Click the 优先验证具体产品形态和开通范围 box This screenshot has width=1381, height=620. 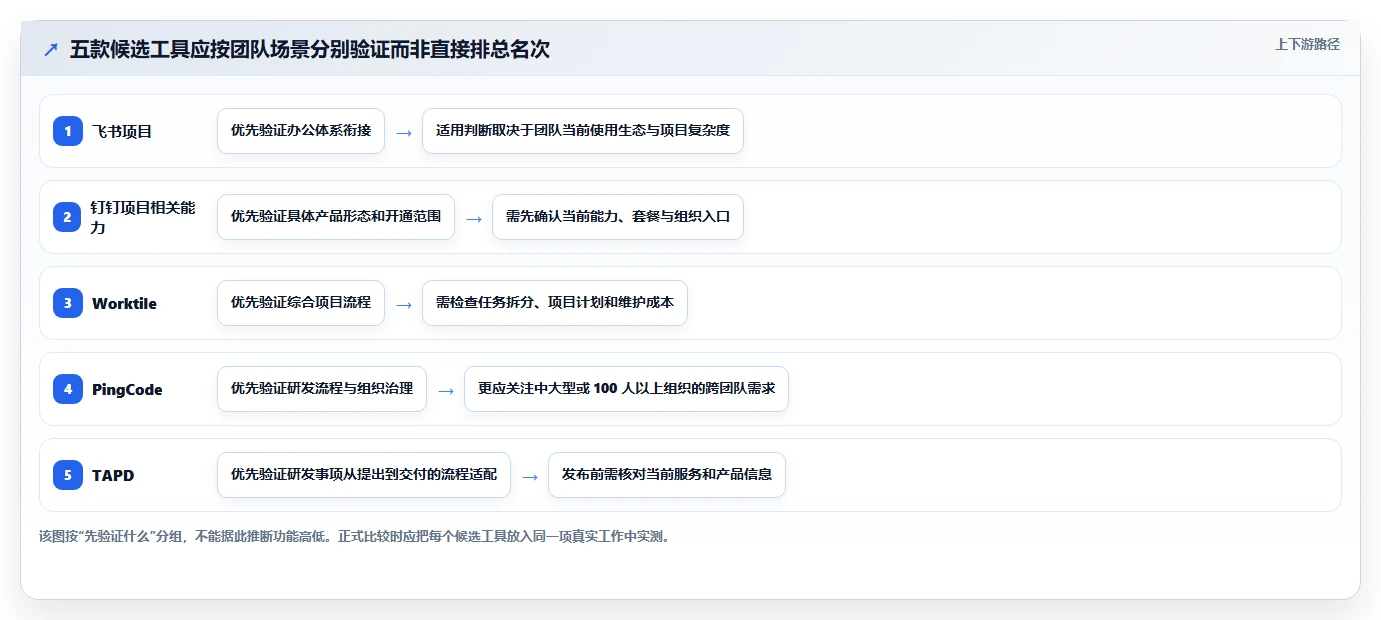[336, 217]
